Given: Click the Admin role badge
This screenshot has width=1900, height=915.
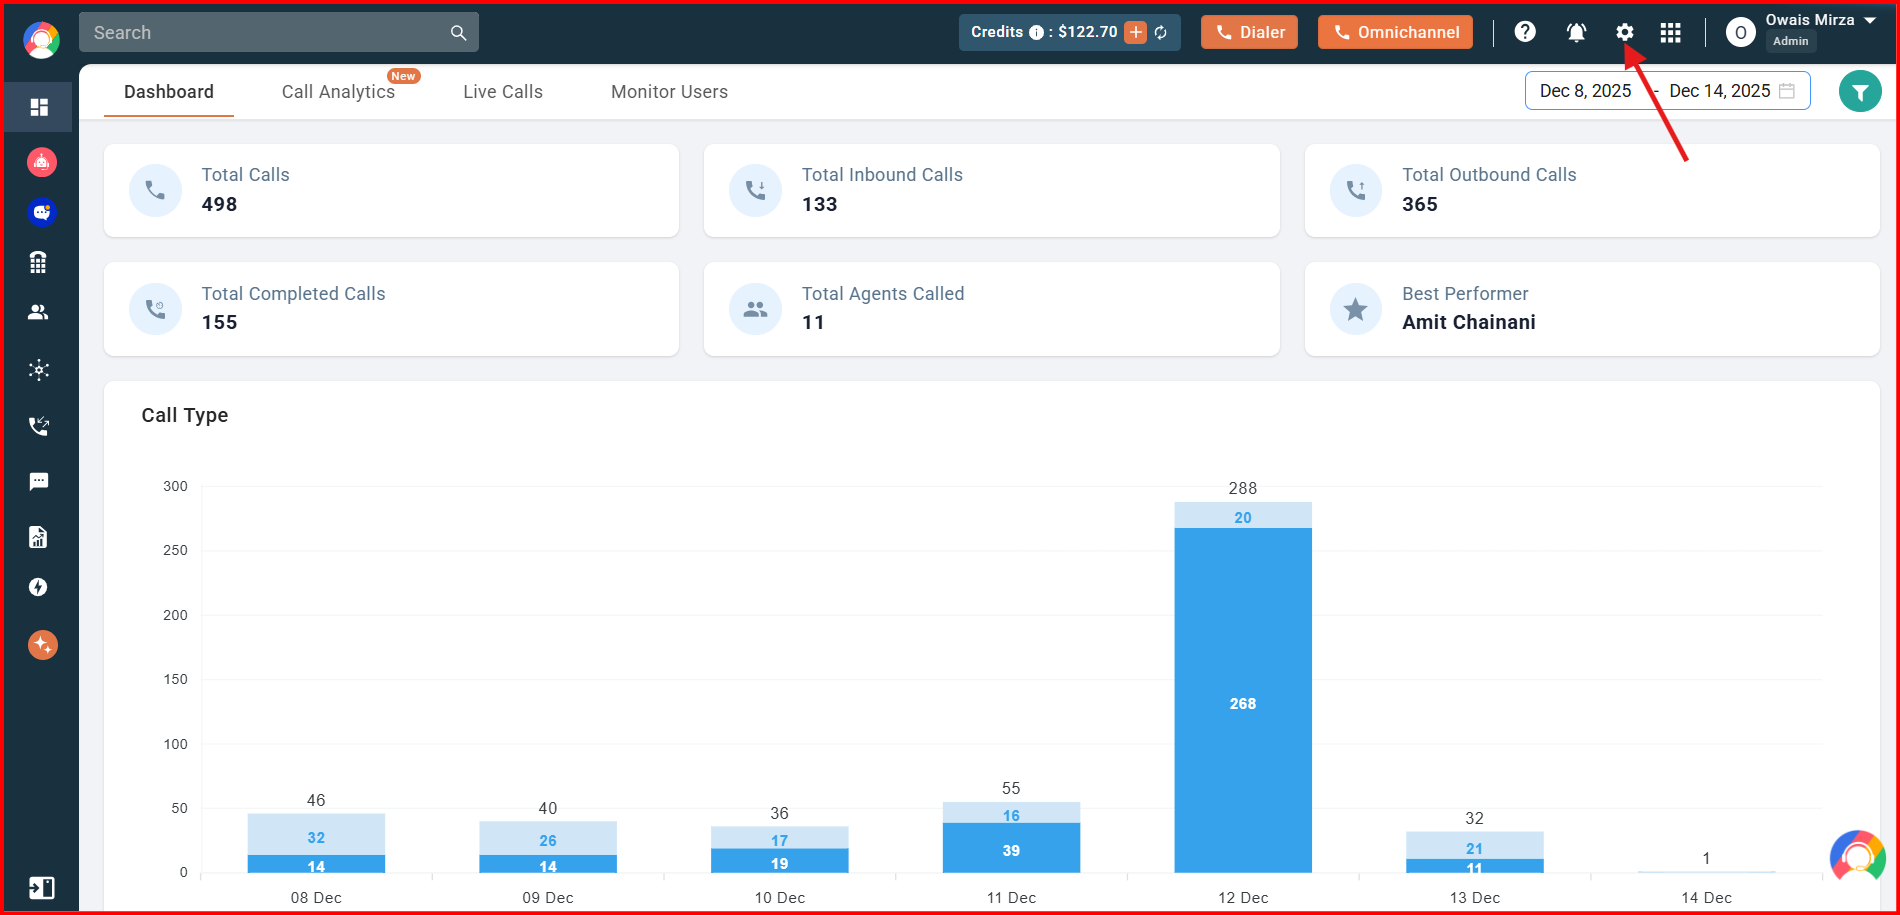Looking at the screenshot, I should [x=1790, y=41].
